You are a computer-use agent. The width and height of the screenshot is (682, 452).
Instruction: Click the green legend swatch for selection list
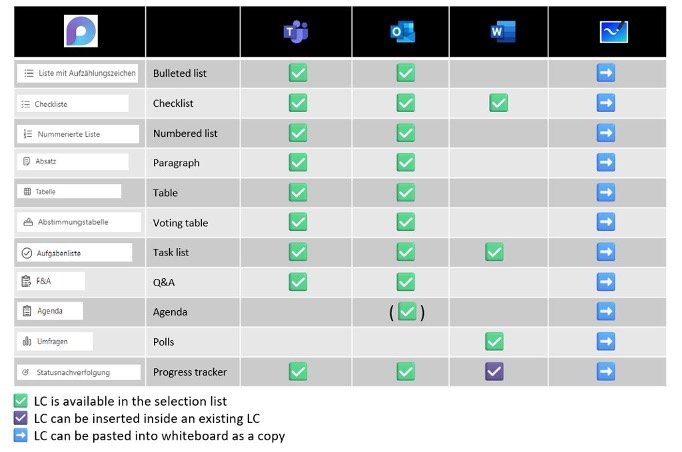pyautogui.click(x=20, y=401)
